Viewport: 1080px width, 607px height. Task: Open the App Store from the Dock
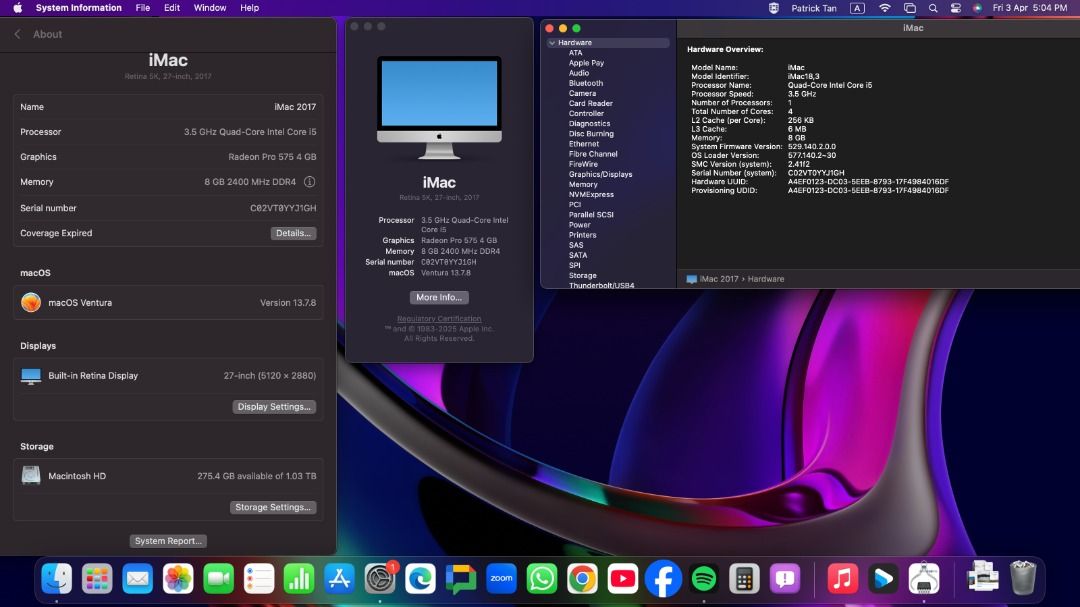(340, 578)
